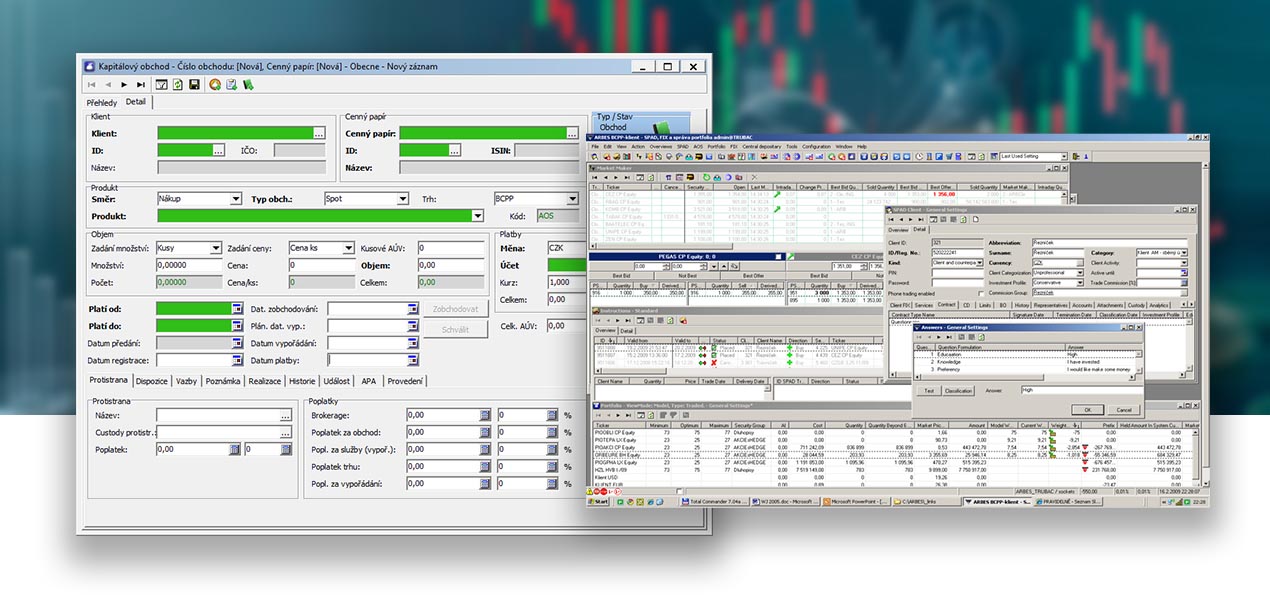Browse for Klient with ellipsis button
Image resolution: width=1270 pixels, height=606 pixels.
(x=319, y=133)
